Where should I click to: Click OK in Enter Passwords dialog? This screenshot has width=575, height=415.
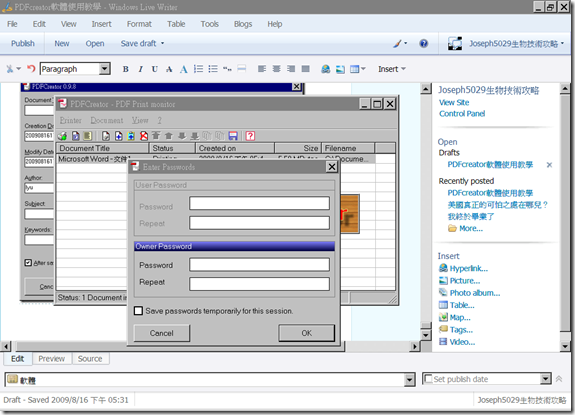(x=307, y=333)
